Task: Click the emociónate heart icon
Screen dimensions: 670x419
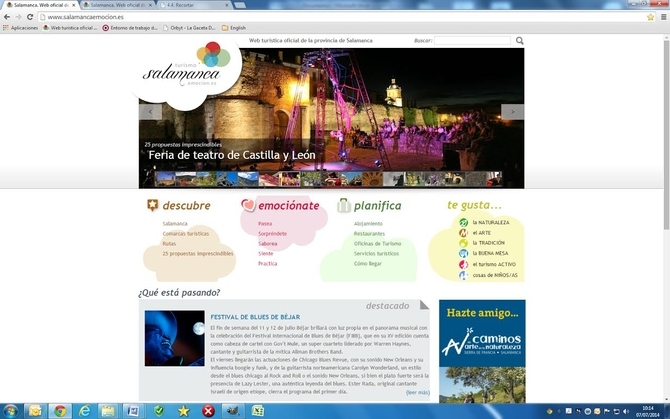Action: click(248, 206)
